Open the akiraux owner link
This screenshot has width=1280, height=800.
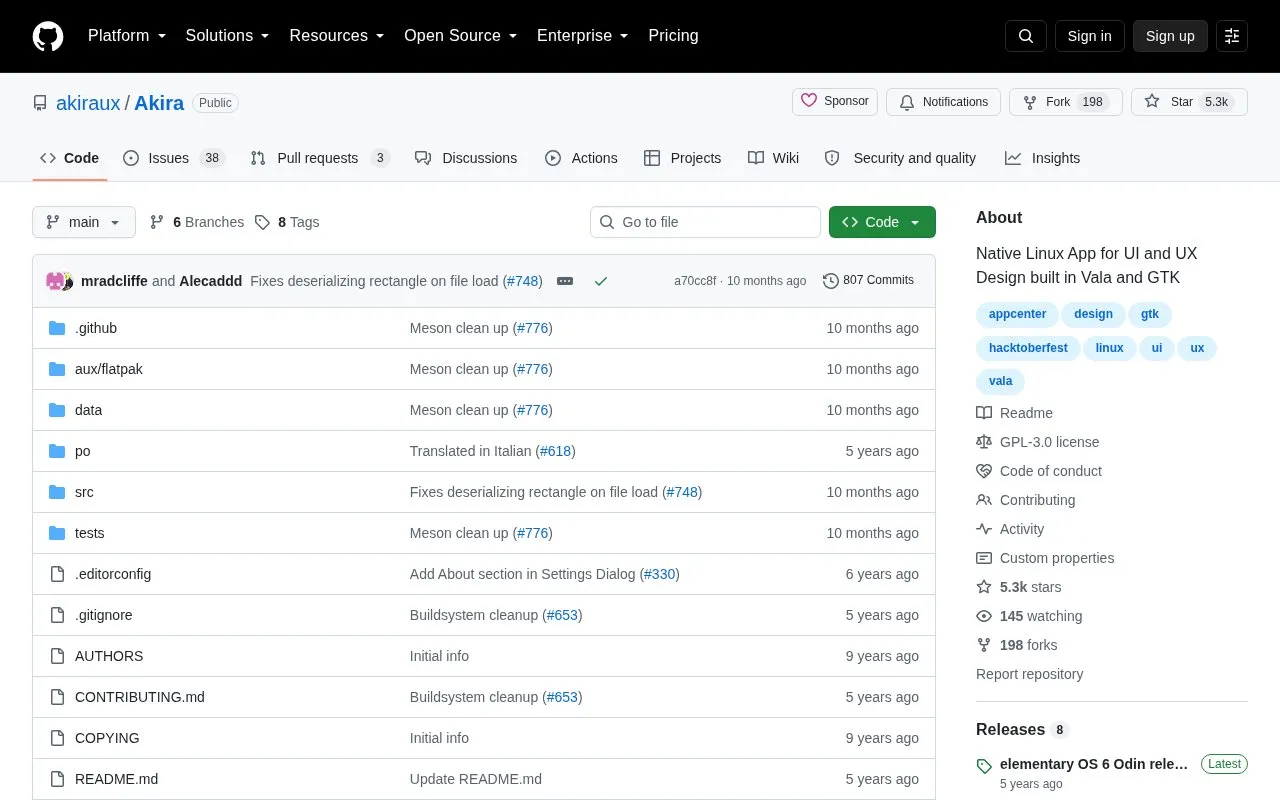click(x=88, y=103)
